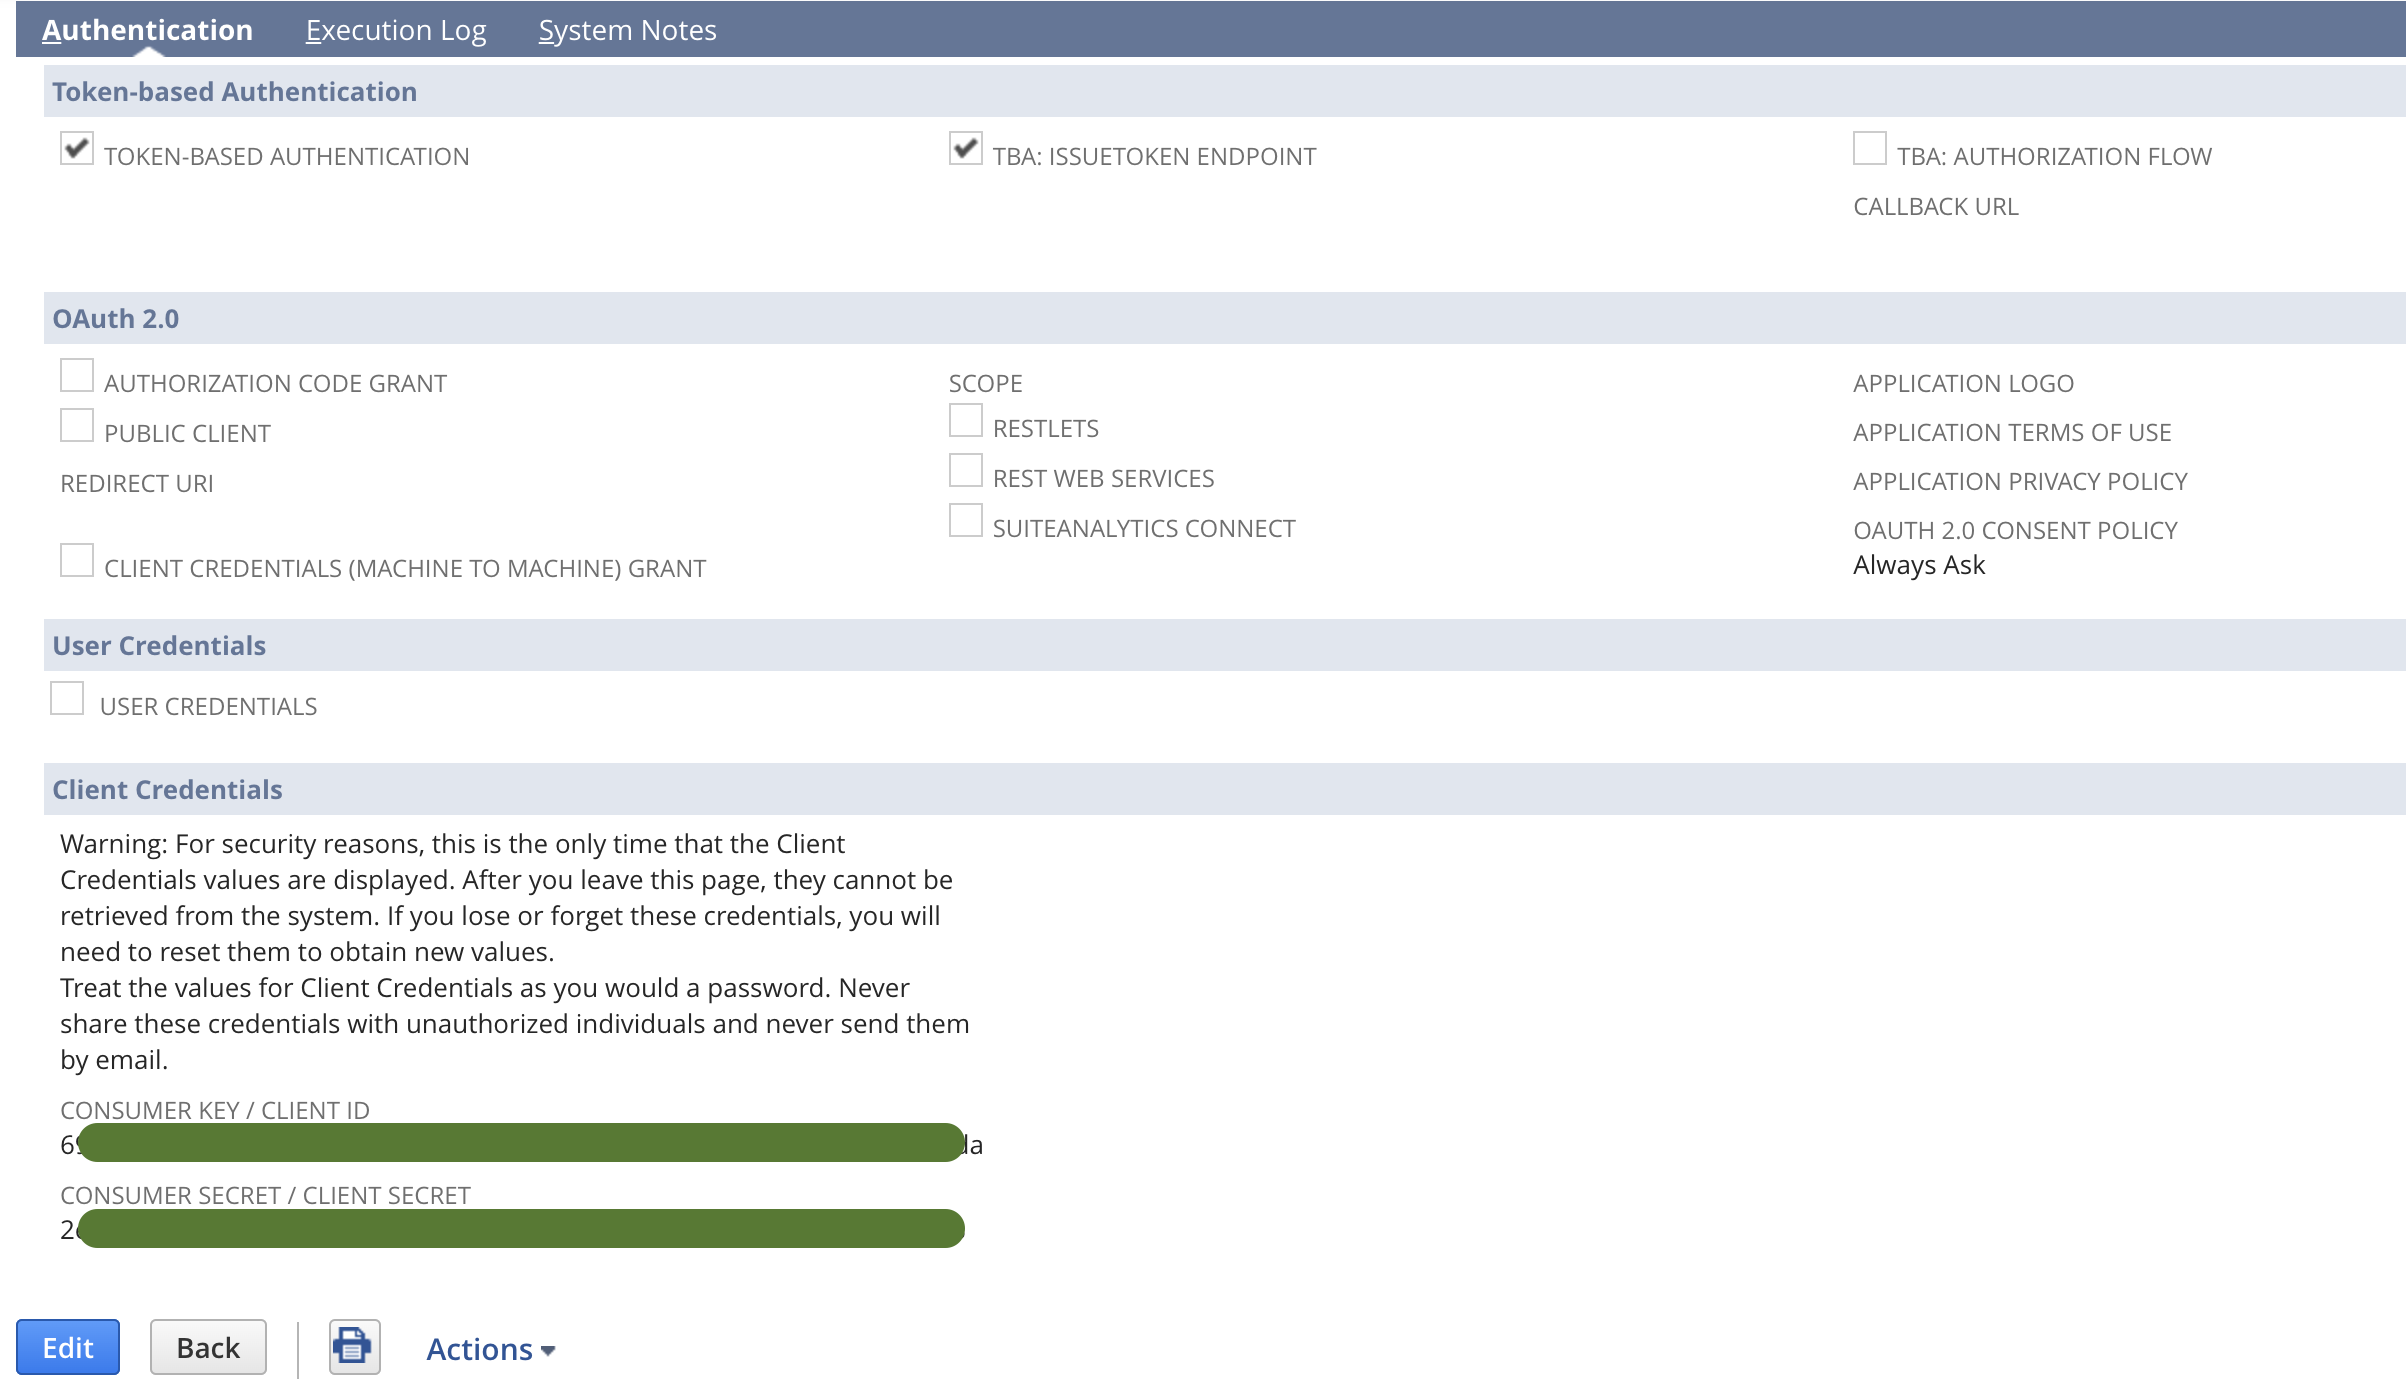This screenshot has width=2406, height=1396.
Task: Check the Authorization Code Grant box
Action: pos(77,375)
